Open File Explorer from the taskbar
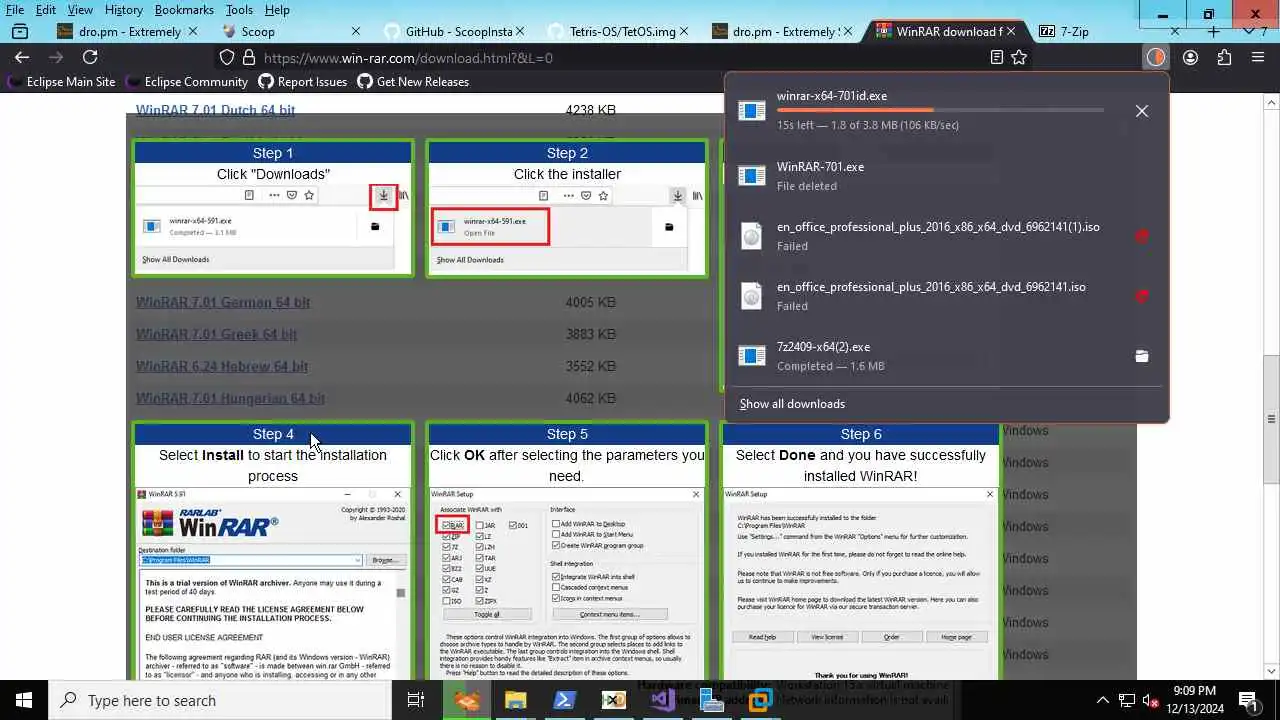The height and width of the screenshot is (720, 1280). [515, 700]
